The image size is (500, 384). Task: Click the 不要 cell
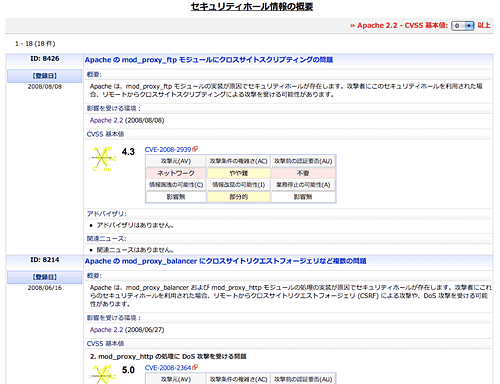[x=303, y=173]
